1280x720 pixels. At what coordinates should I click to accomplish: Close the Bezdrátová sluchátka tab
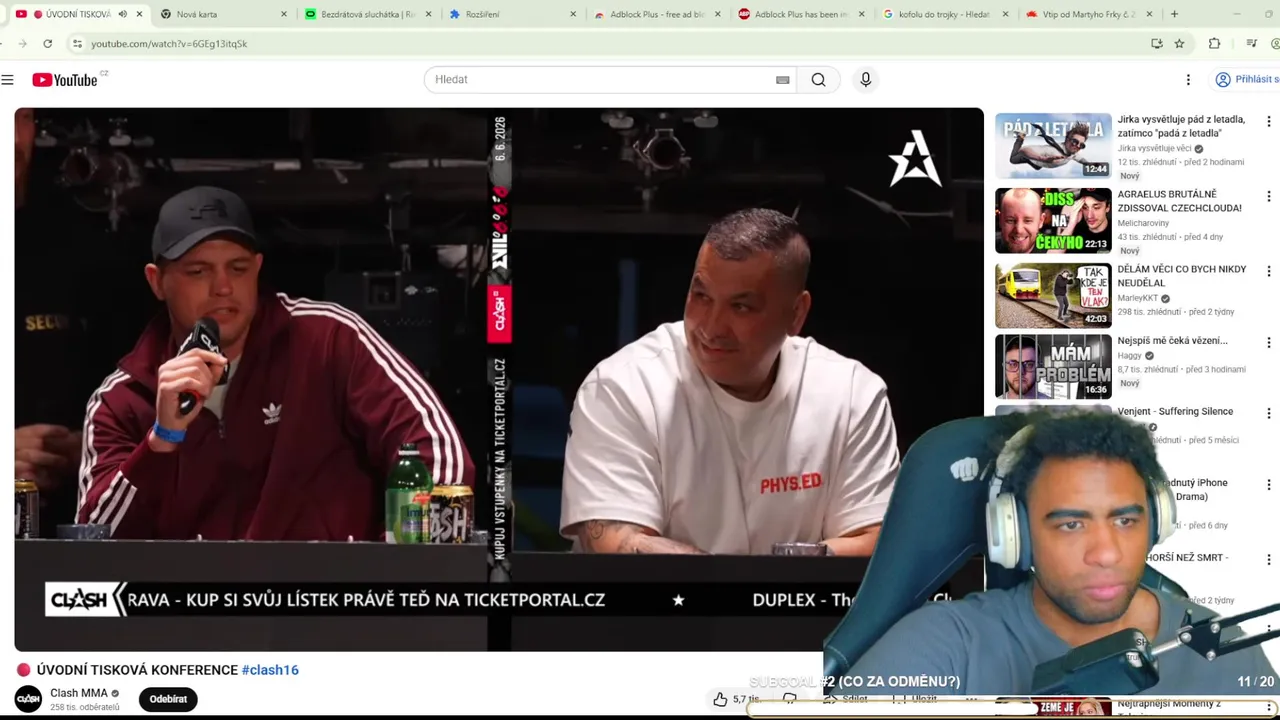[429, 14]
